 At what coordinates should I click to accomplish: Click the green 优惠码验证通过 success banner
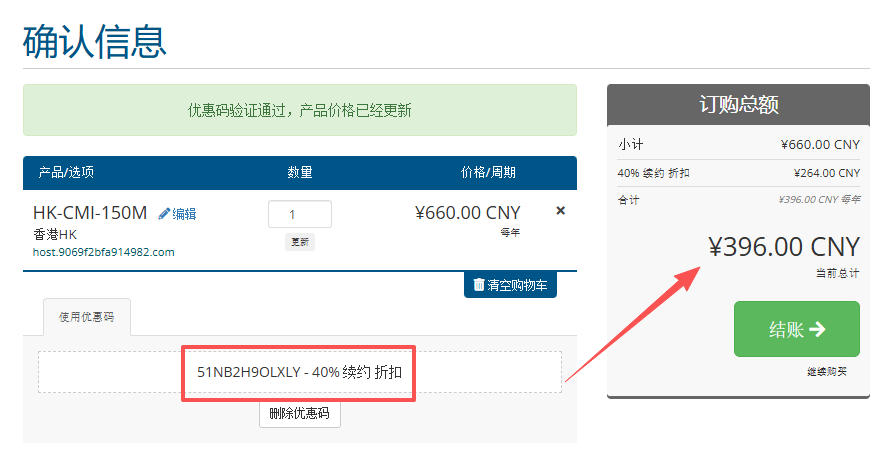tap(300, 110)
